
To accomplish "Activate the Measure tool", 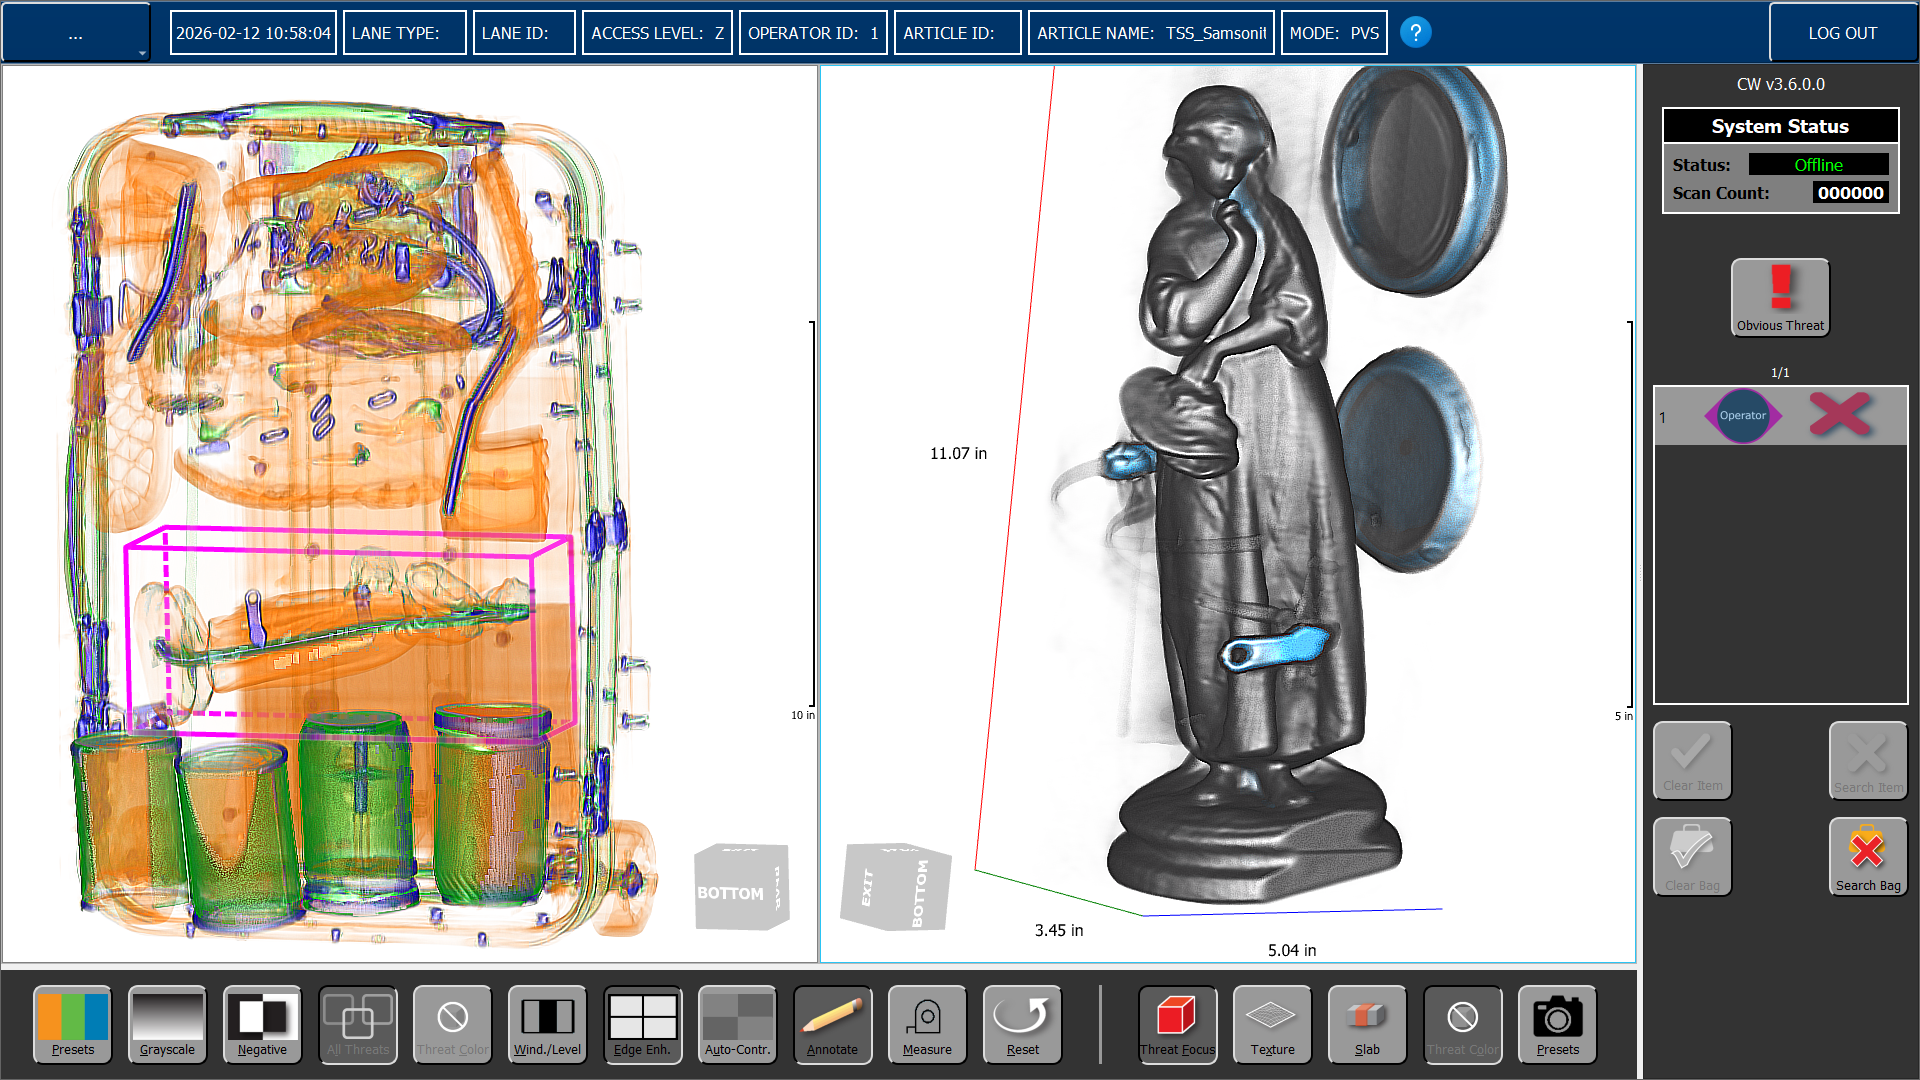I will pos(927,1024).
